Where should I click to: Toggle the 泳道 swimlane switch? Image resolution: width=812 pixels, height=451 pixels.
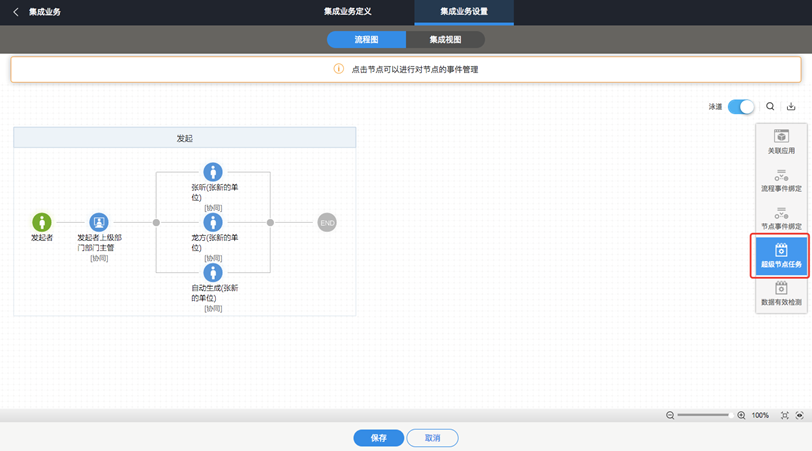[x=741, y=107]
